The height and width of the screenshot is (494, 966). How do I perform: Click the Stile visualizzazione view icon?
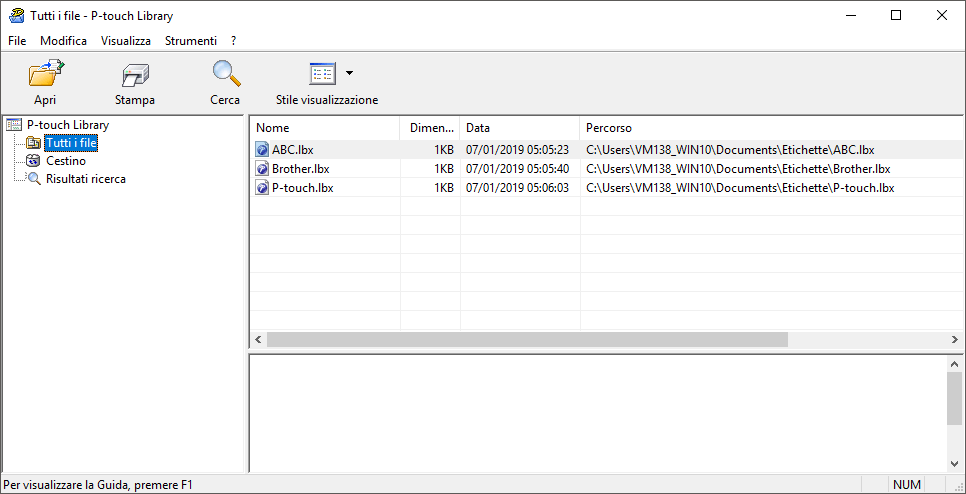[x=322, y=74]
